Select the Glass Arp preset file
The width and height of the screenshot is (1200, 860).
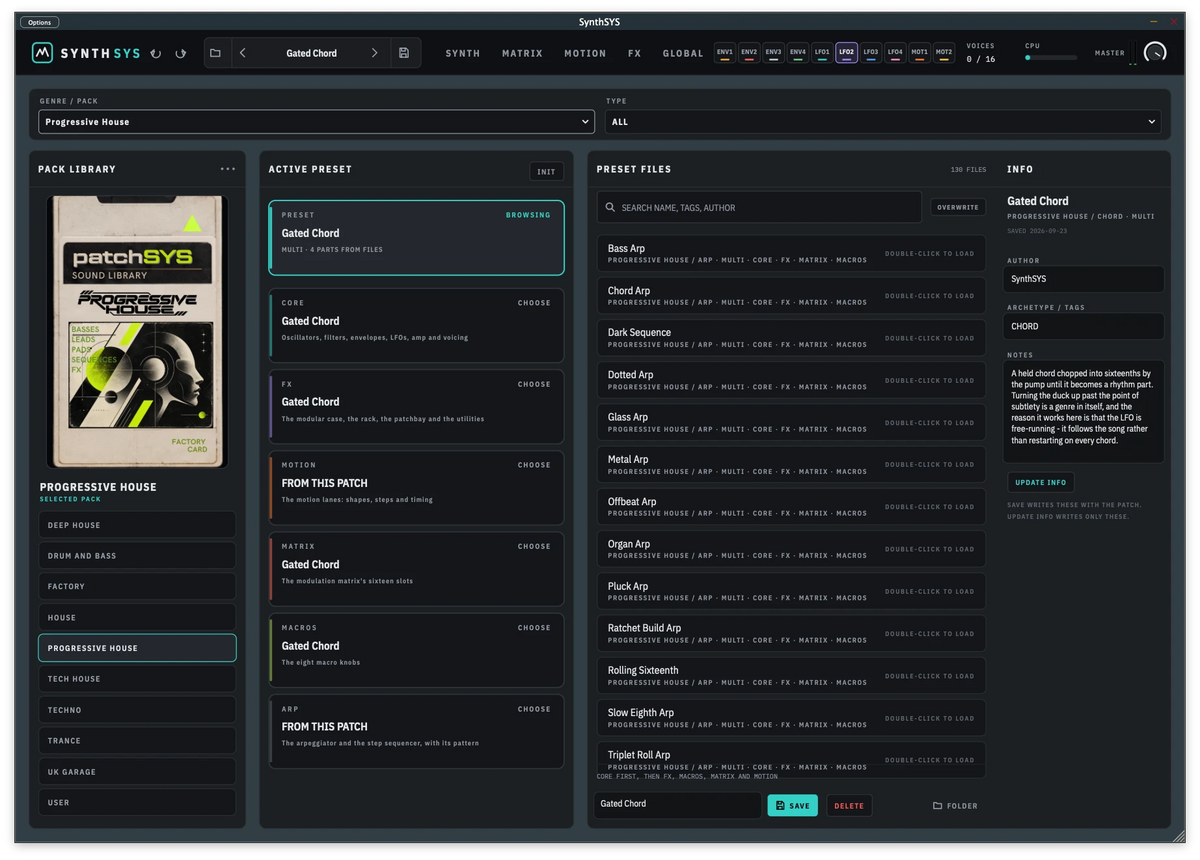pos(791,423)
